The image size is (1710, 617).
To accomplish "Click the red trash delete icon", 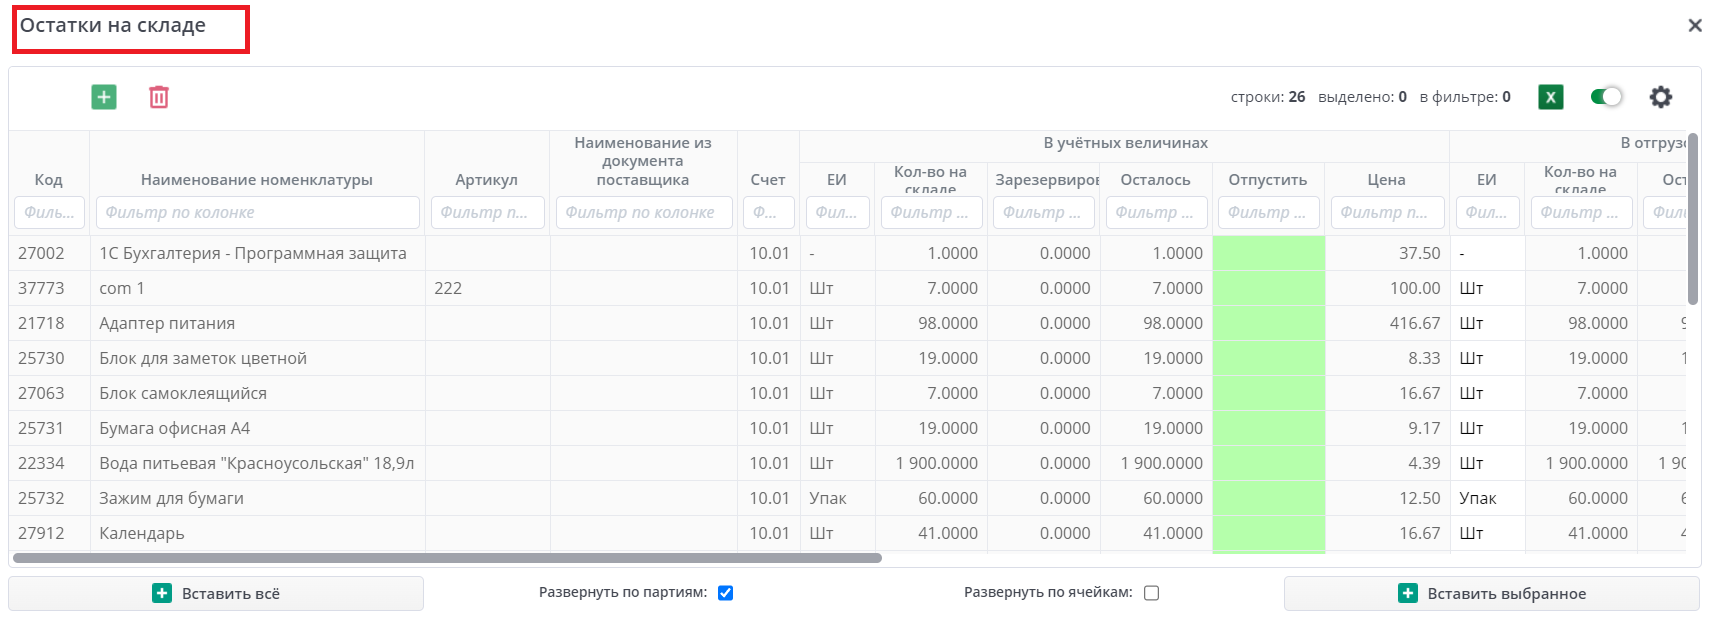I will [159, 97].
